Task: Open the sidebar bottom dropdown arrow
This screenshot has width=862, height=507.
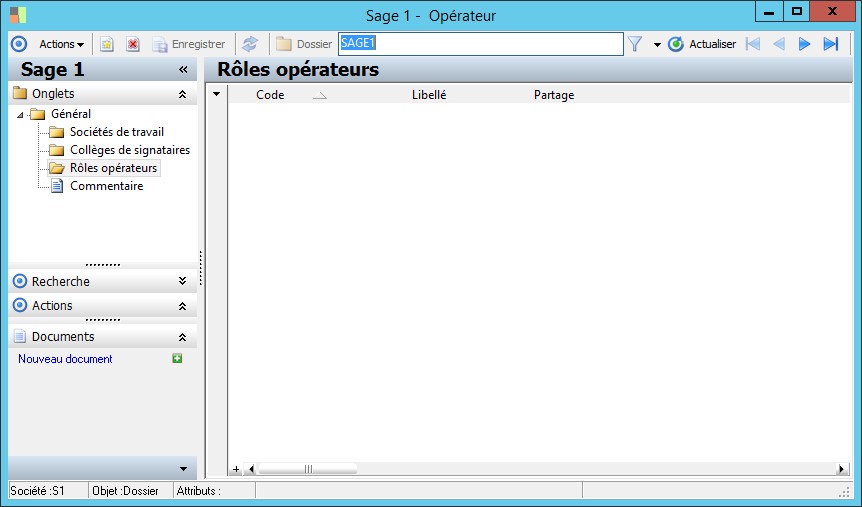Action: point(183,469)
